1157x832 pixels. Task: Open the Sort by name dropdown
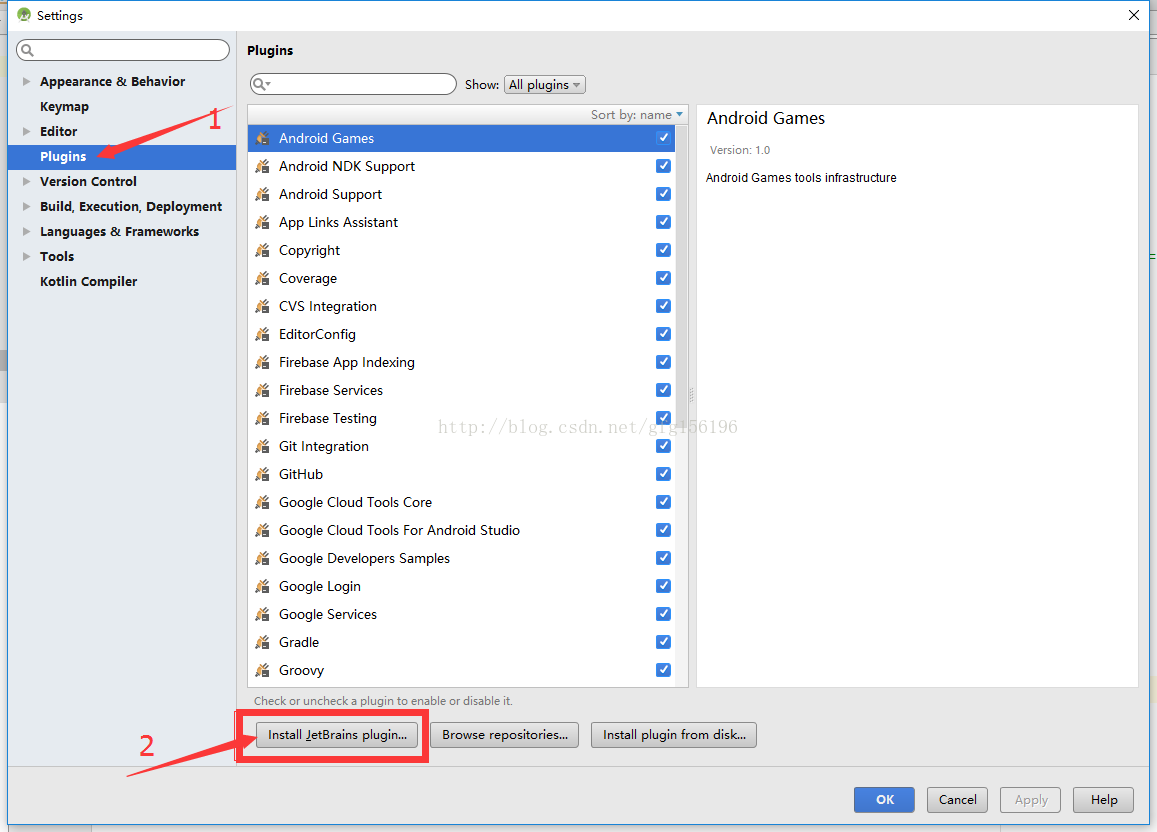[x=637, y=115]
